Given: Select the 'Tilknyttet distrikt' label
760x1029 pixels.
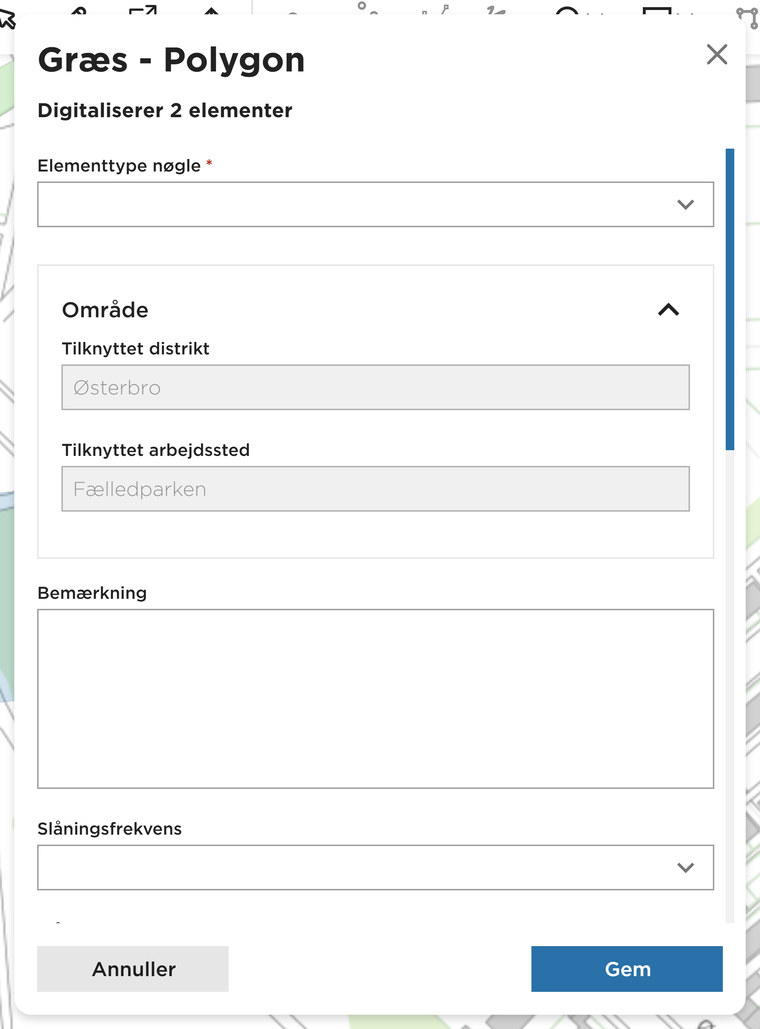Looking at the screenshot, I should (136, 348).
